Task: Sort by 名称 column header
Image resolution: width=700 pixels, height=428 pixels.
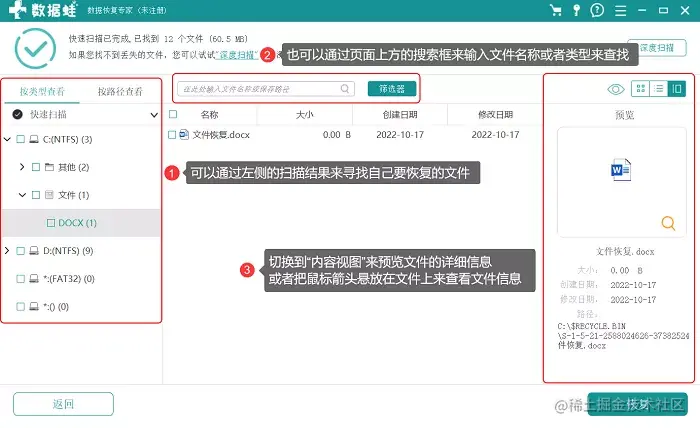Action: click(x=209, y=115)
